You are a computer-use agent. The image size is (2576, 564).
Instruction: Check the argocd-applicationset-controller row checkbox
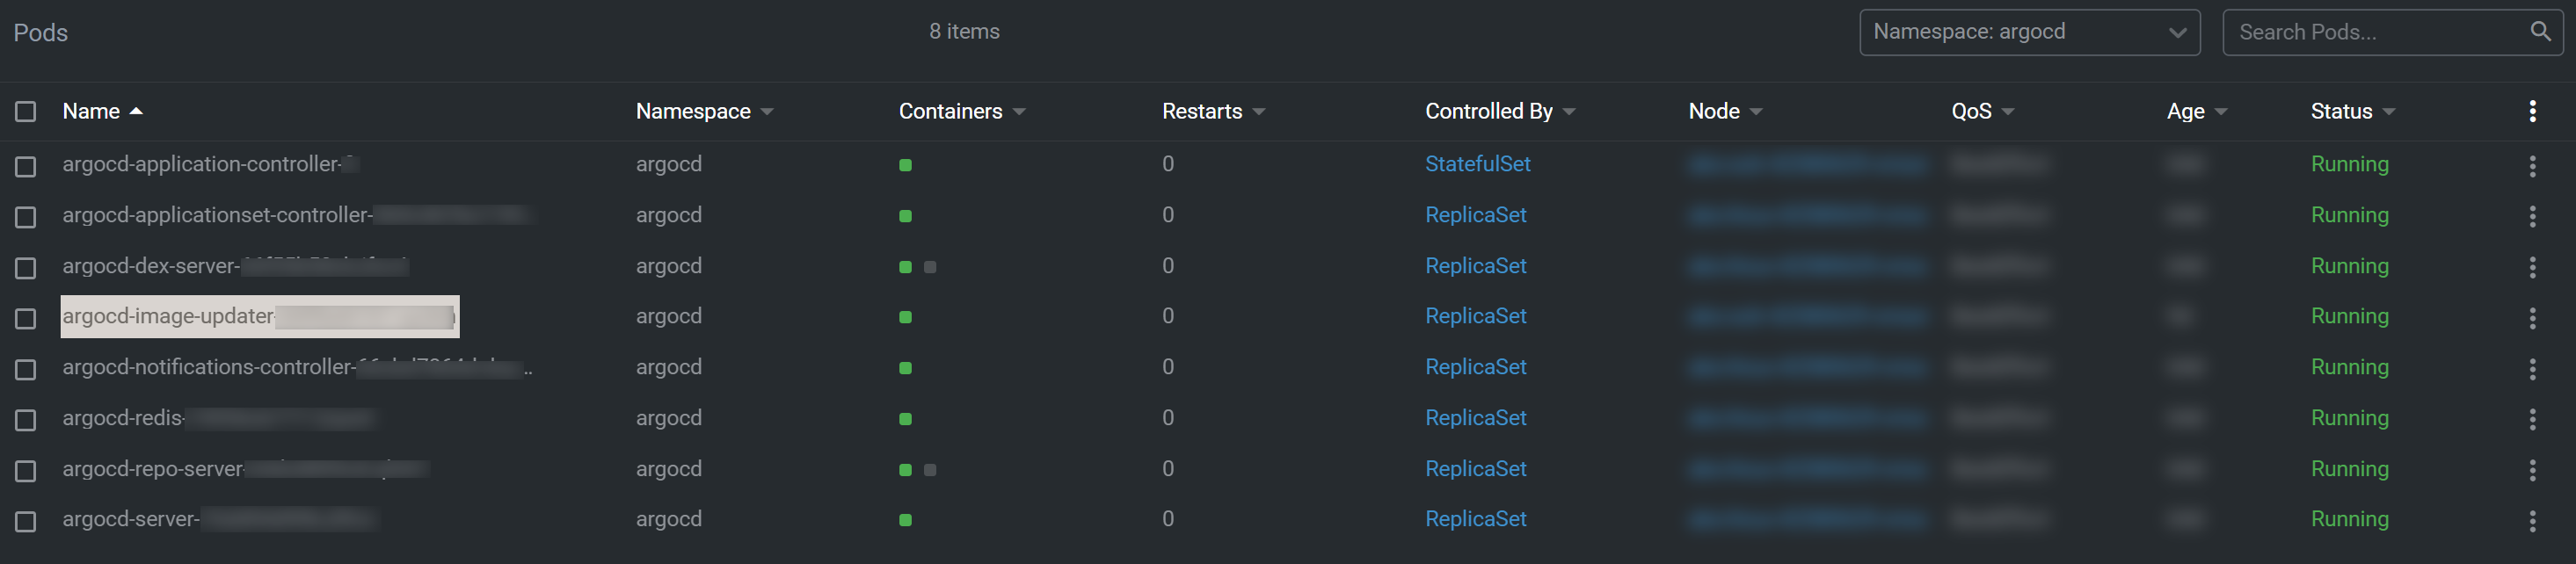(x=26, y=217)
